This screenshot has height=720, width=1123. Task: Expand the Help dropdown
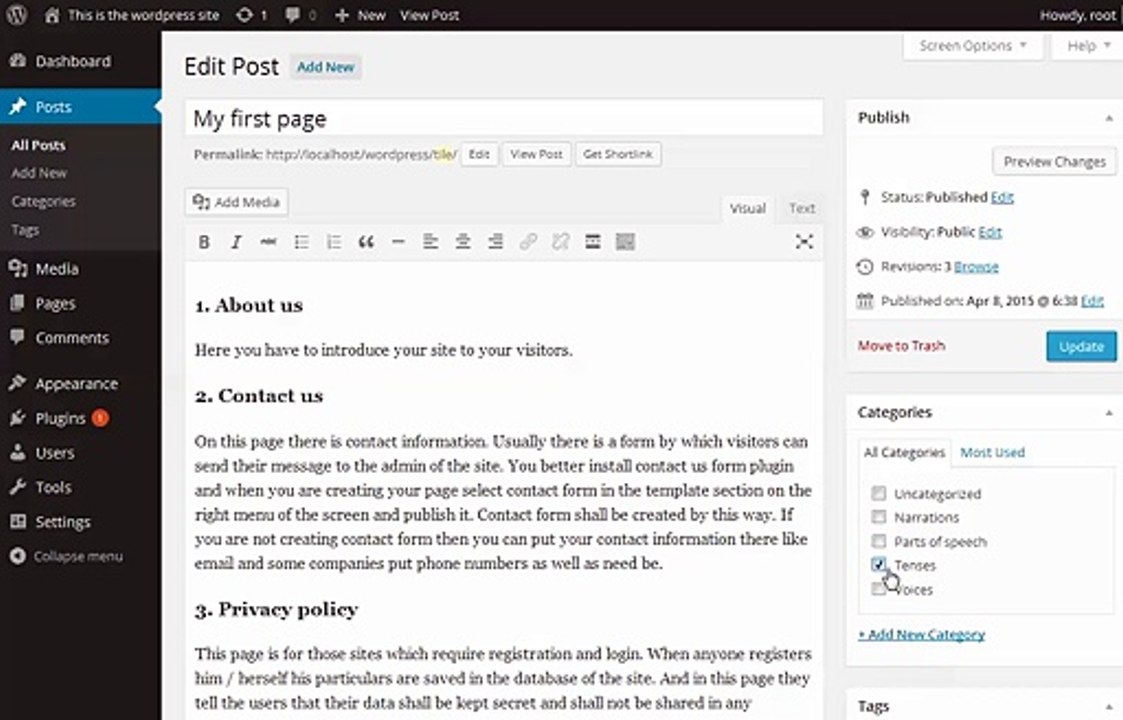pos(1088,46)
